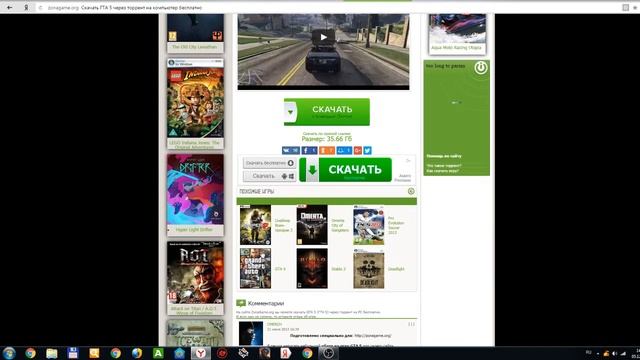Click the 'Скачать по прямой ссылке' link
This screenshot has width=640, height=360.
point(327,133)
